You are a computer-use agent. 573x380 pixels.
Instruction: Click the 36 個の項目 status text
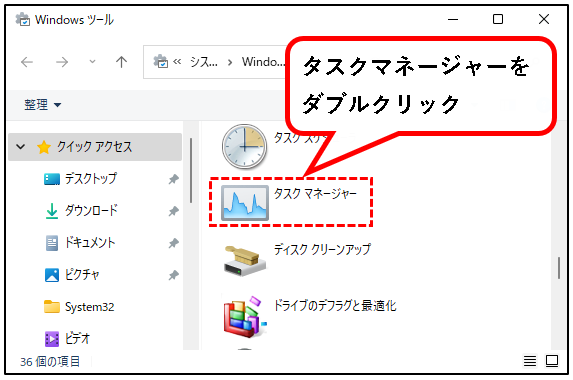point(50,361)
